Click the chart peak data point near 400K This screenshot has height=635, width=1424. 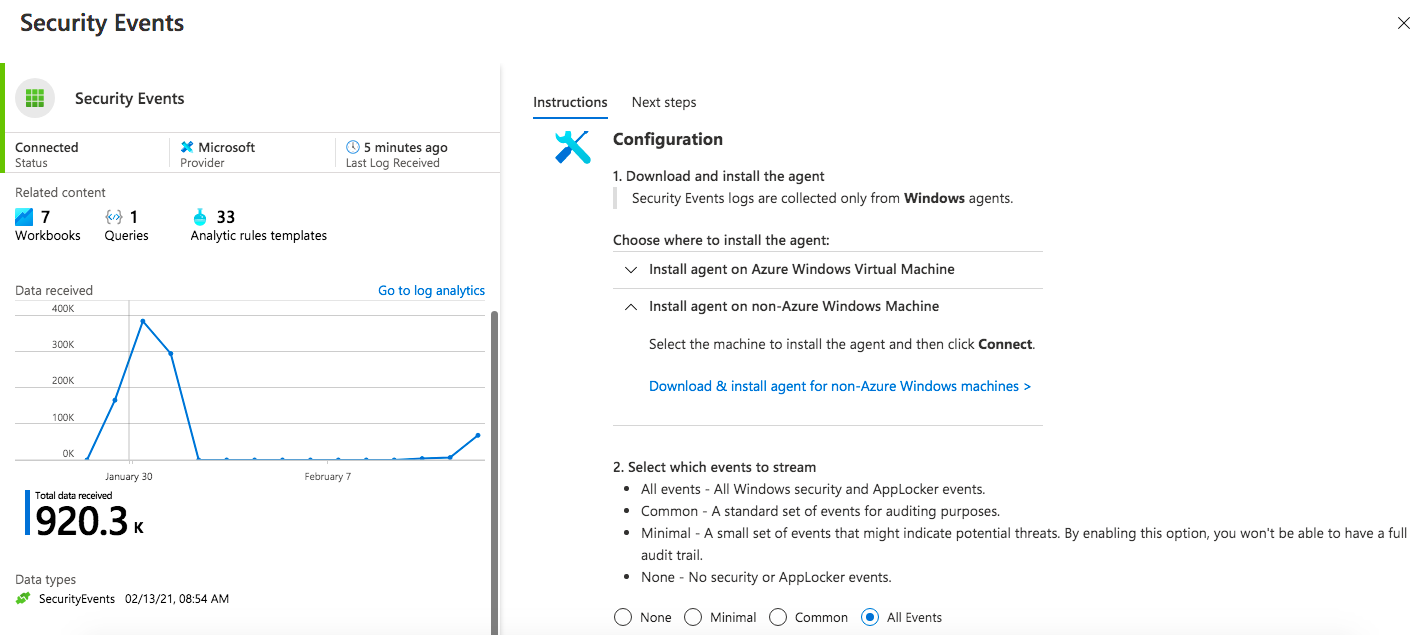143,321
